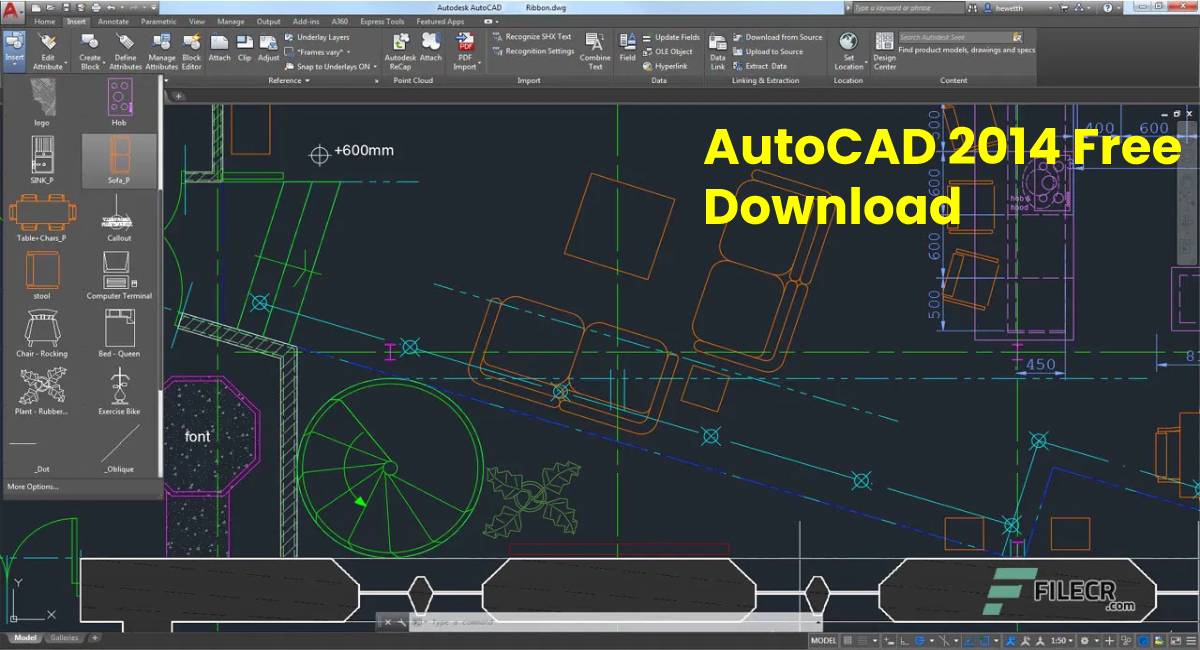Screen dimensions: 1200x650
Task: Open the Parametric ribbon tab
Action: point(158,21)
